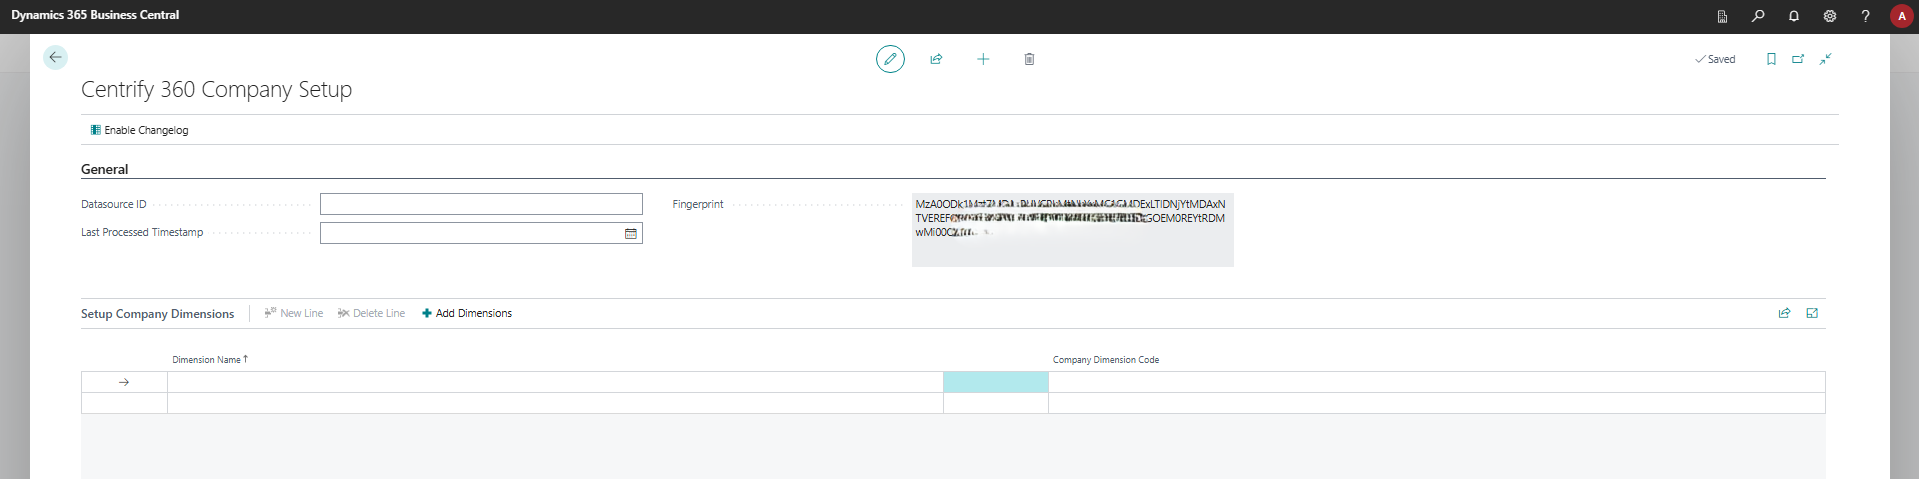Create new record with plus icon
Viewport: 1919px width, 479px height.
pos(983,59)
